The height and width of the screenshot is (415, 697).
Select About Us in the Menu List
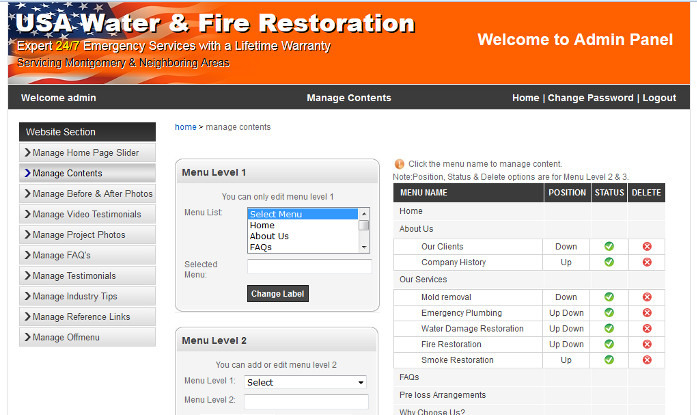tap(269, 236)
